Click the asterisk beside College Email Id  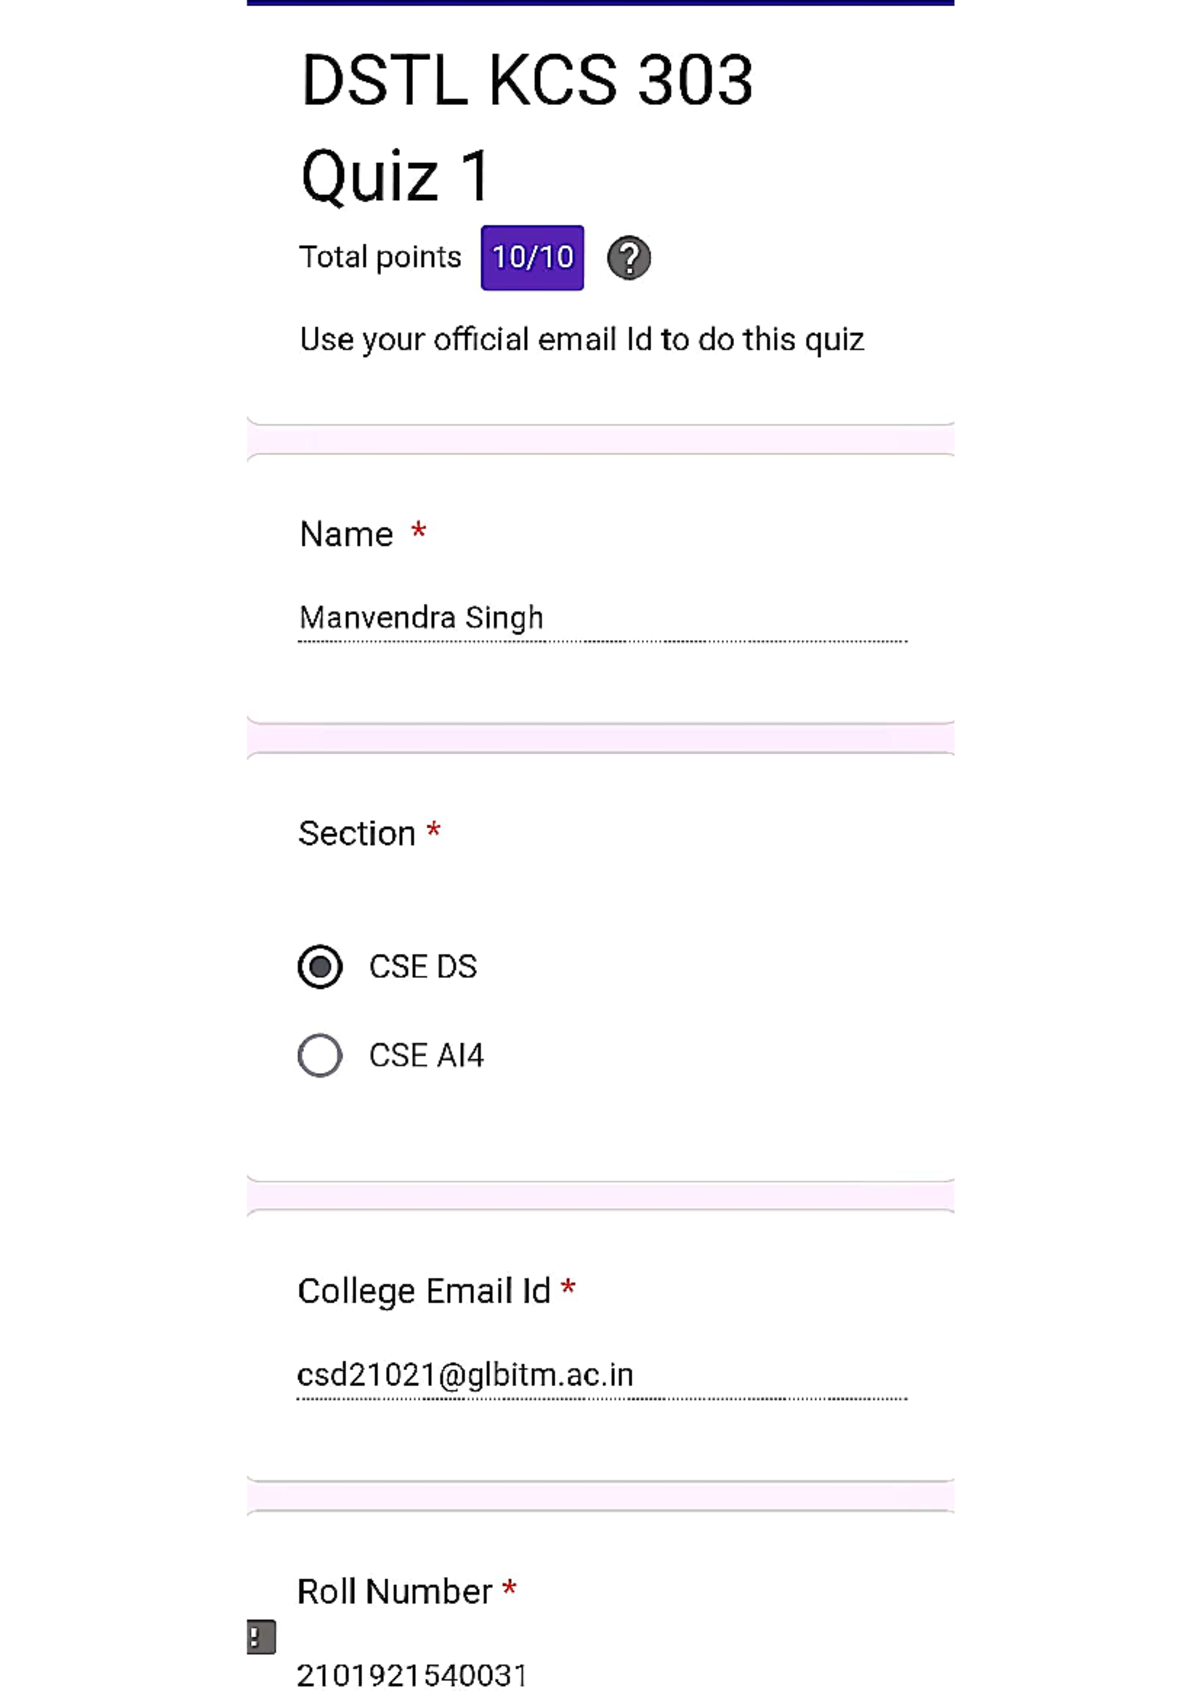point(568,1288)
